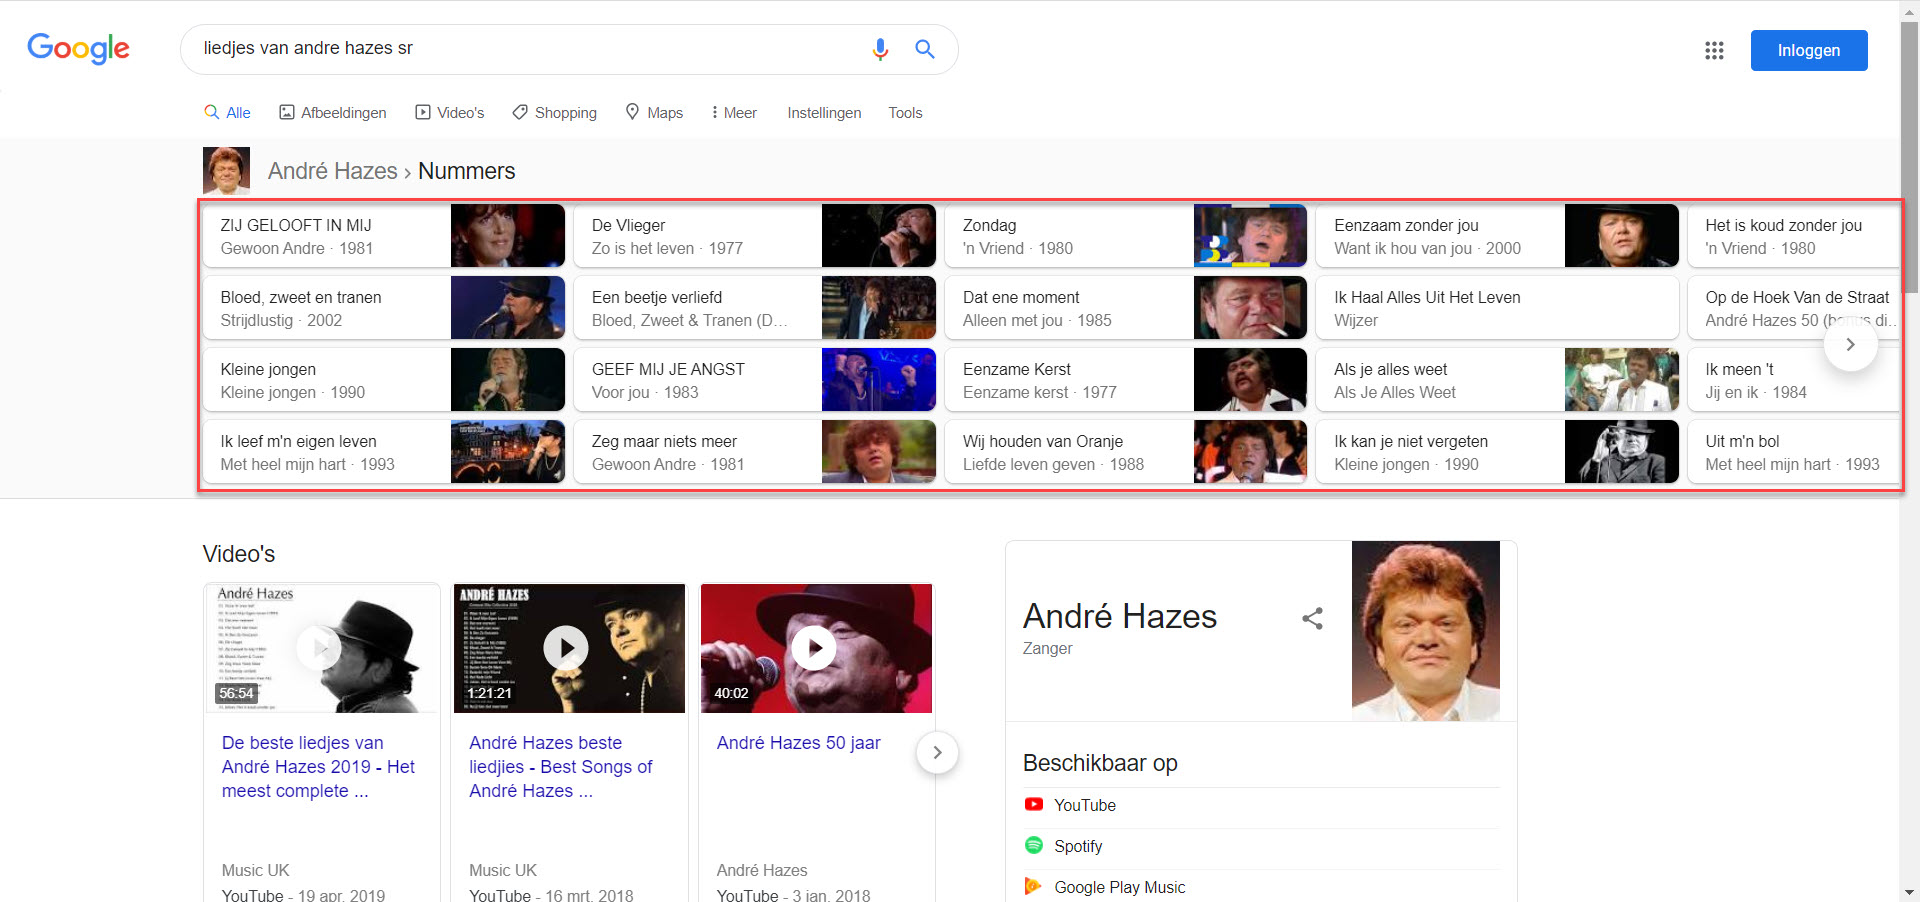Select Het is koud zonder jou
Viewport: 1920px width, 902px height.
1794,236
